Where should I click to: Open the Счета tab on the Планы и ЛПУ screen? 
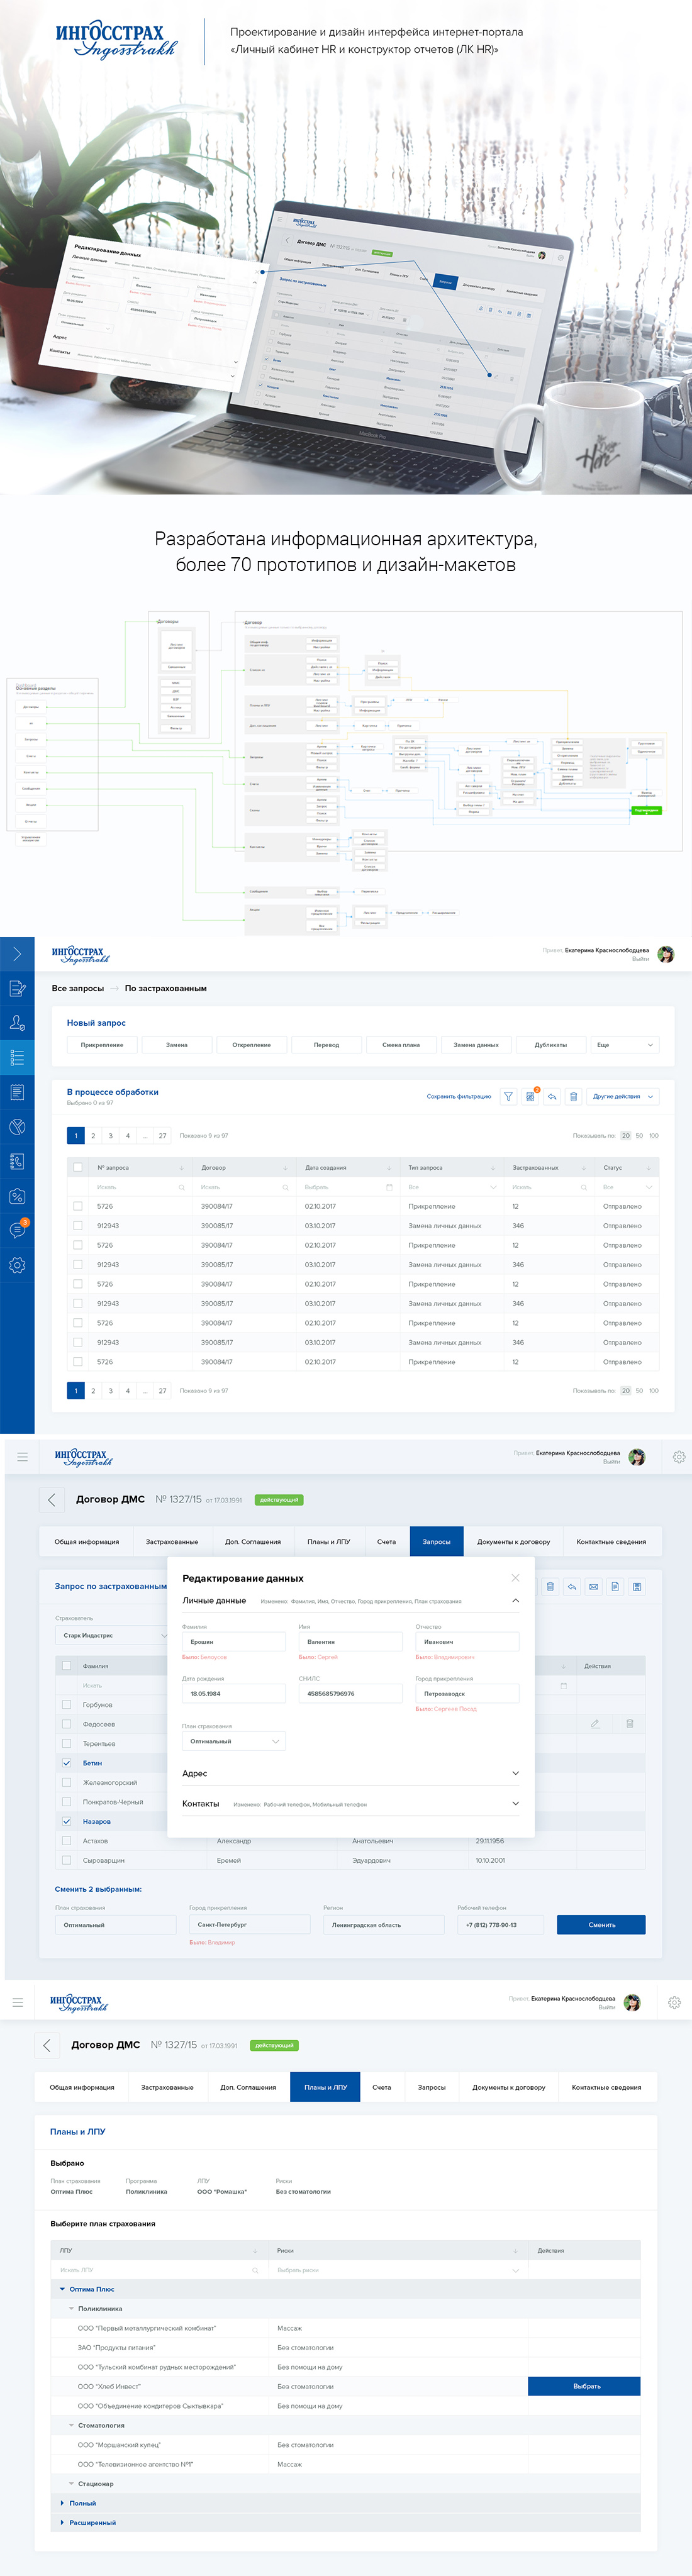382,2087
